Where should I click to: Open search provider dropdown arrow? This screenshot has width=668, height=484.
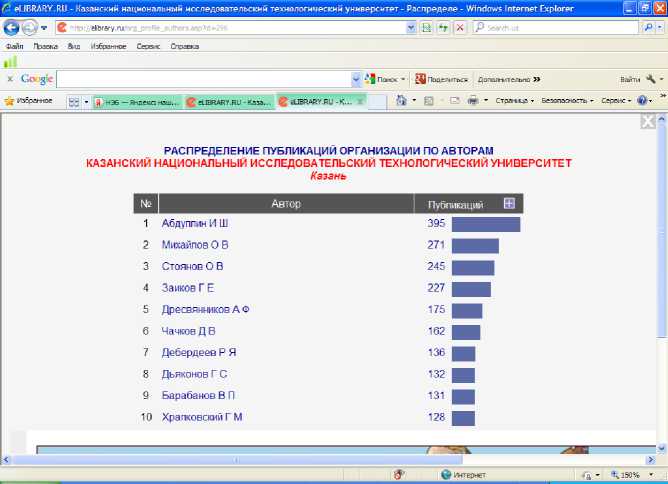[x=660, y=28]
